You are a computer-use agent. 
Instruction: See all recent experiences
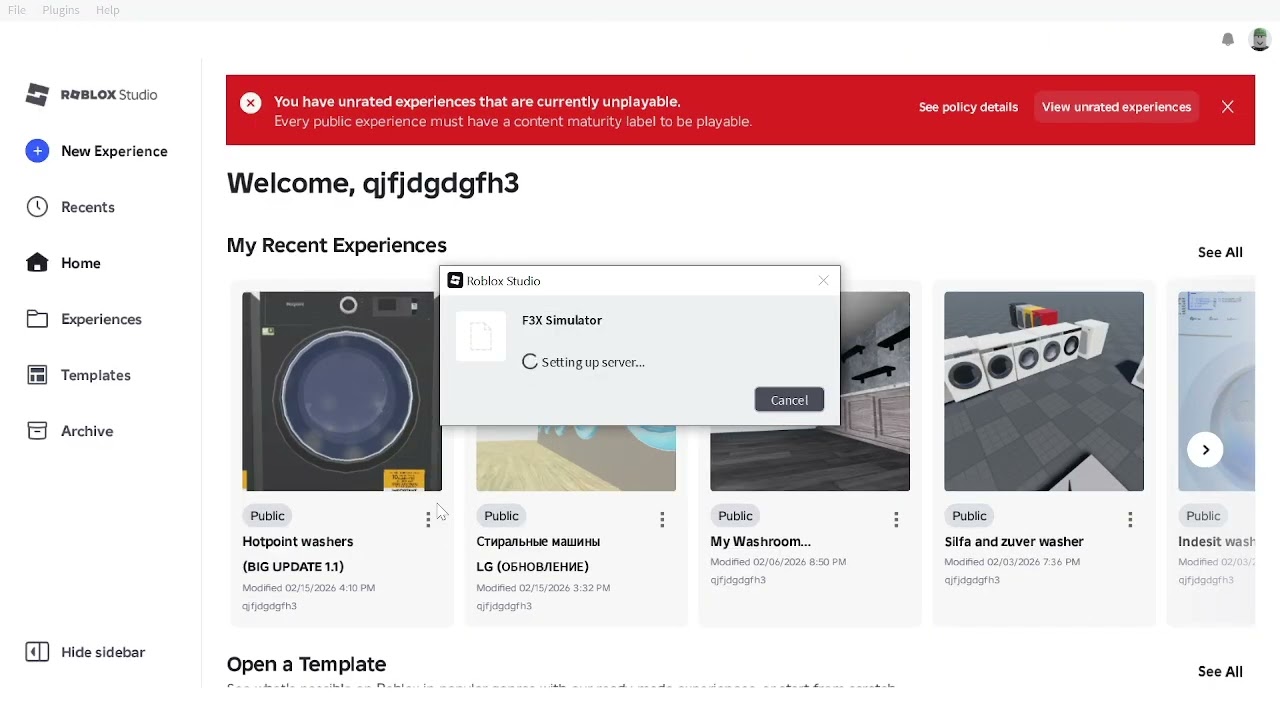(1220, 252)
